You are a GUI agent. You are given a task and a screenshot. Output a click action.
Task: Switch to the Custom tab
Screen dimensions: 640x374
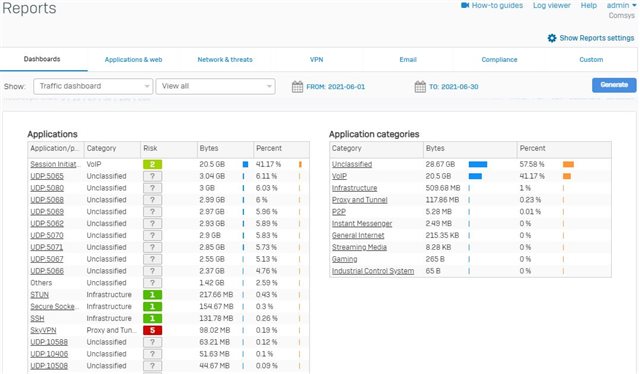click(591, 60)
